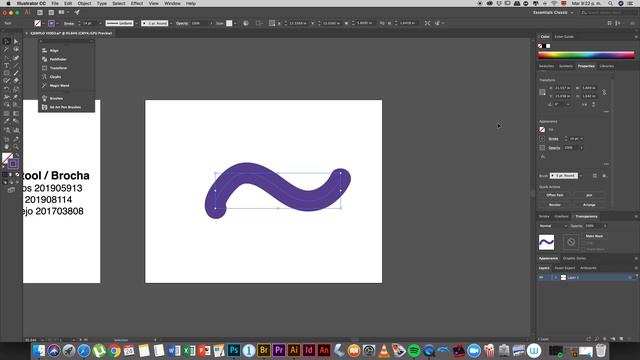Click the fill/stroke swap indicator in toolbar
The image size is (640, 360).
[x=16, y=155]
